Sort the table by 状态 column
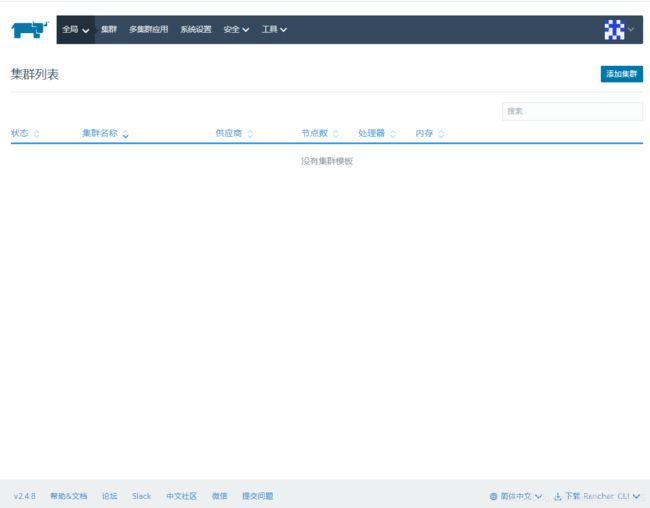 25,133
